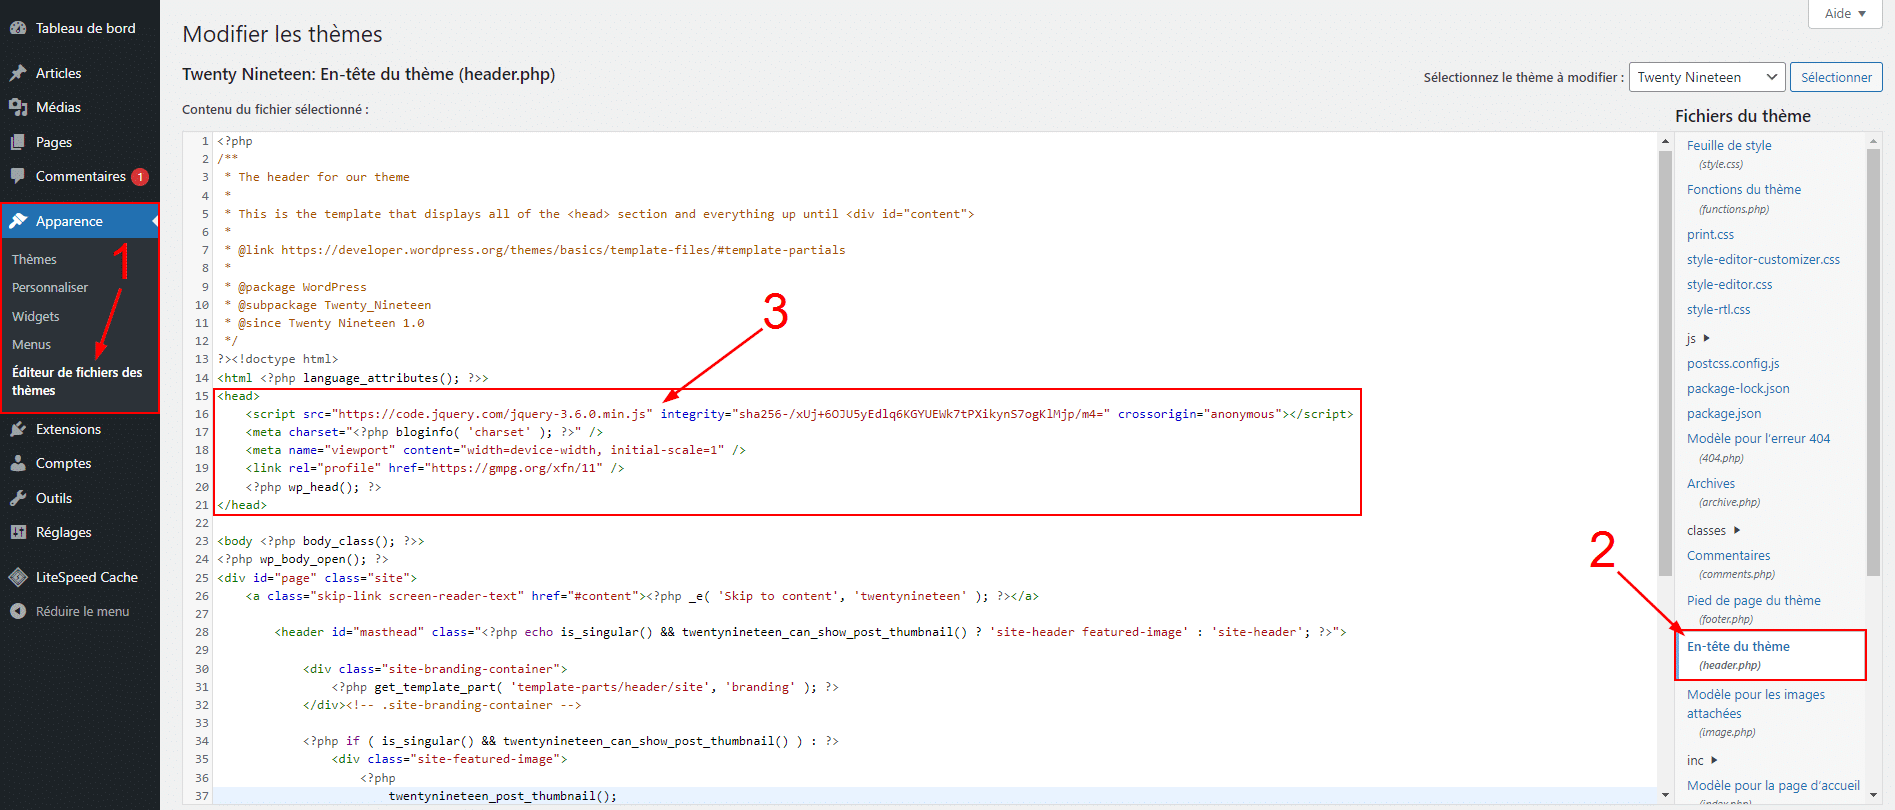Open Widgets submenu entry
Image resolution: width=1895 pixels, height=810 pixels.
point(36,316)
